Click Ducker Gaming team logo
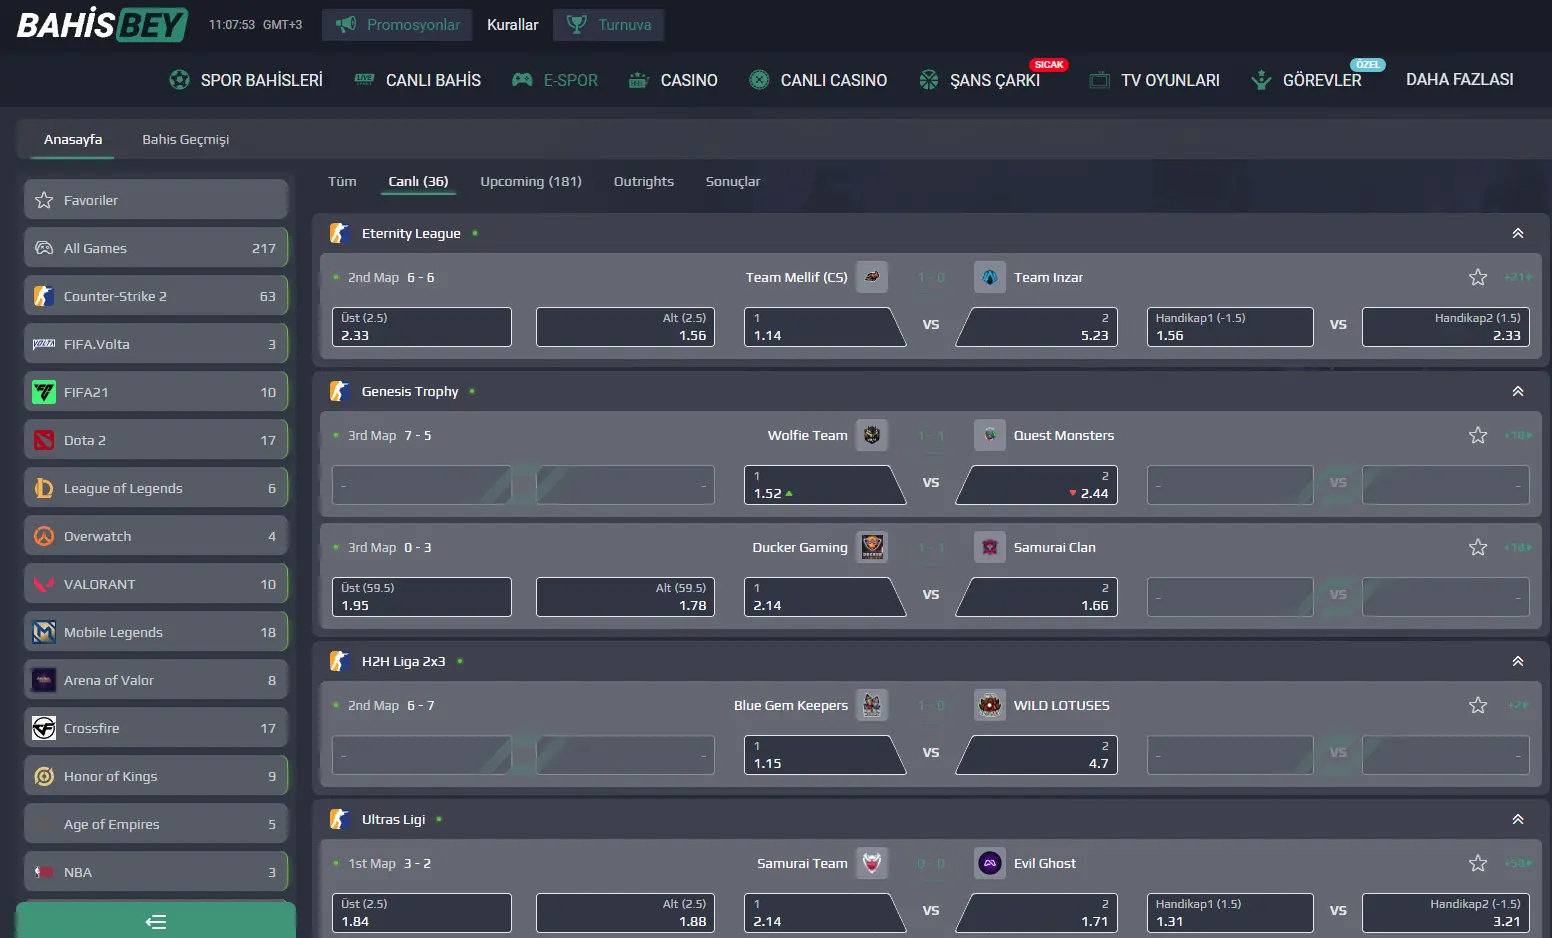This screenshot has width=1552, height=938. (x=872, y=547)
